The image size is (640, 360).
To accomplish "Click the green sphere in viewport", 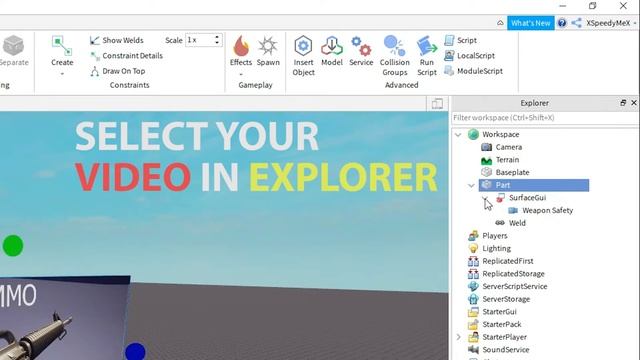I will 13,246.
